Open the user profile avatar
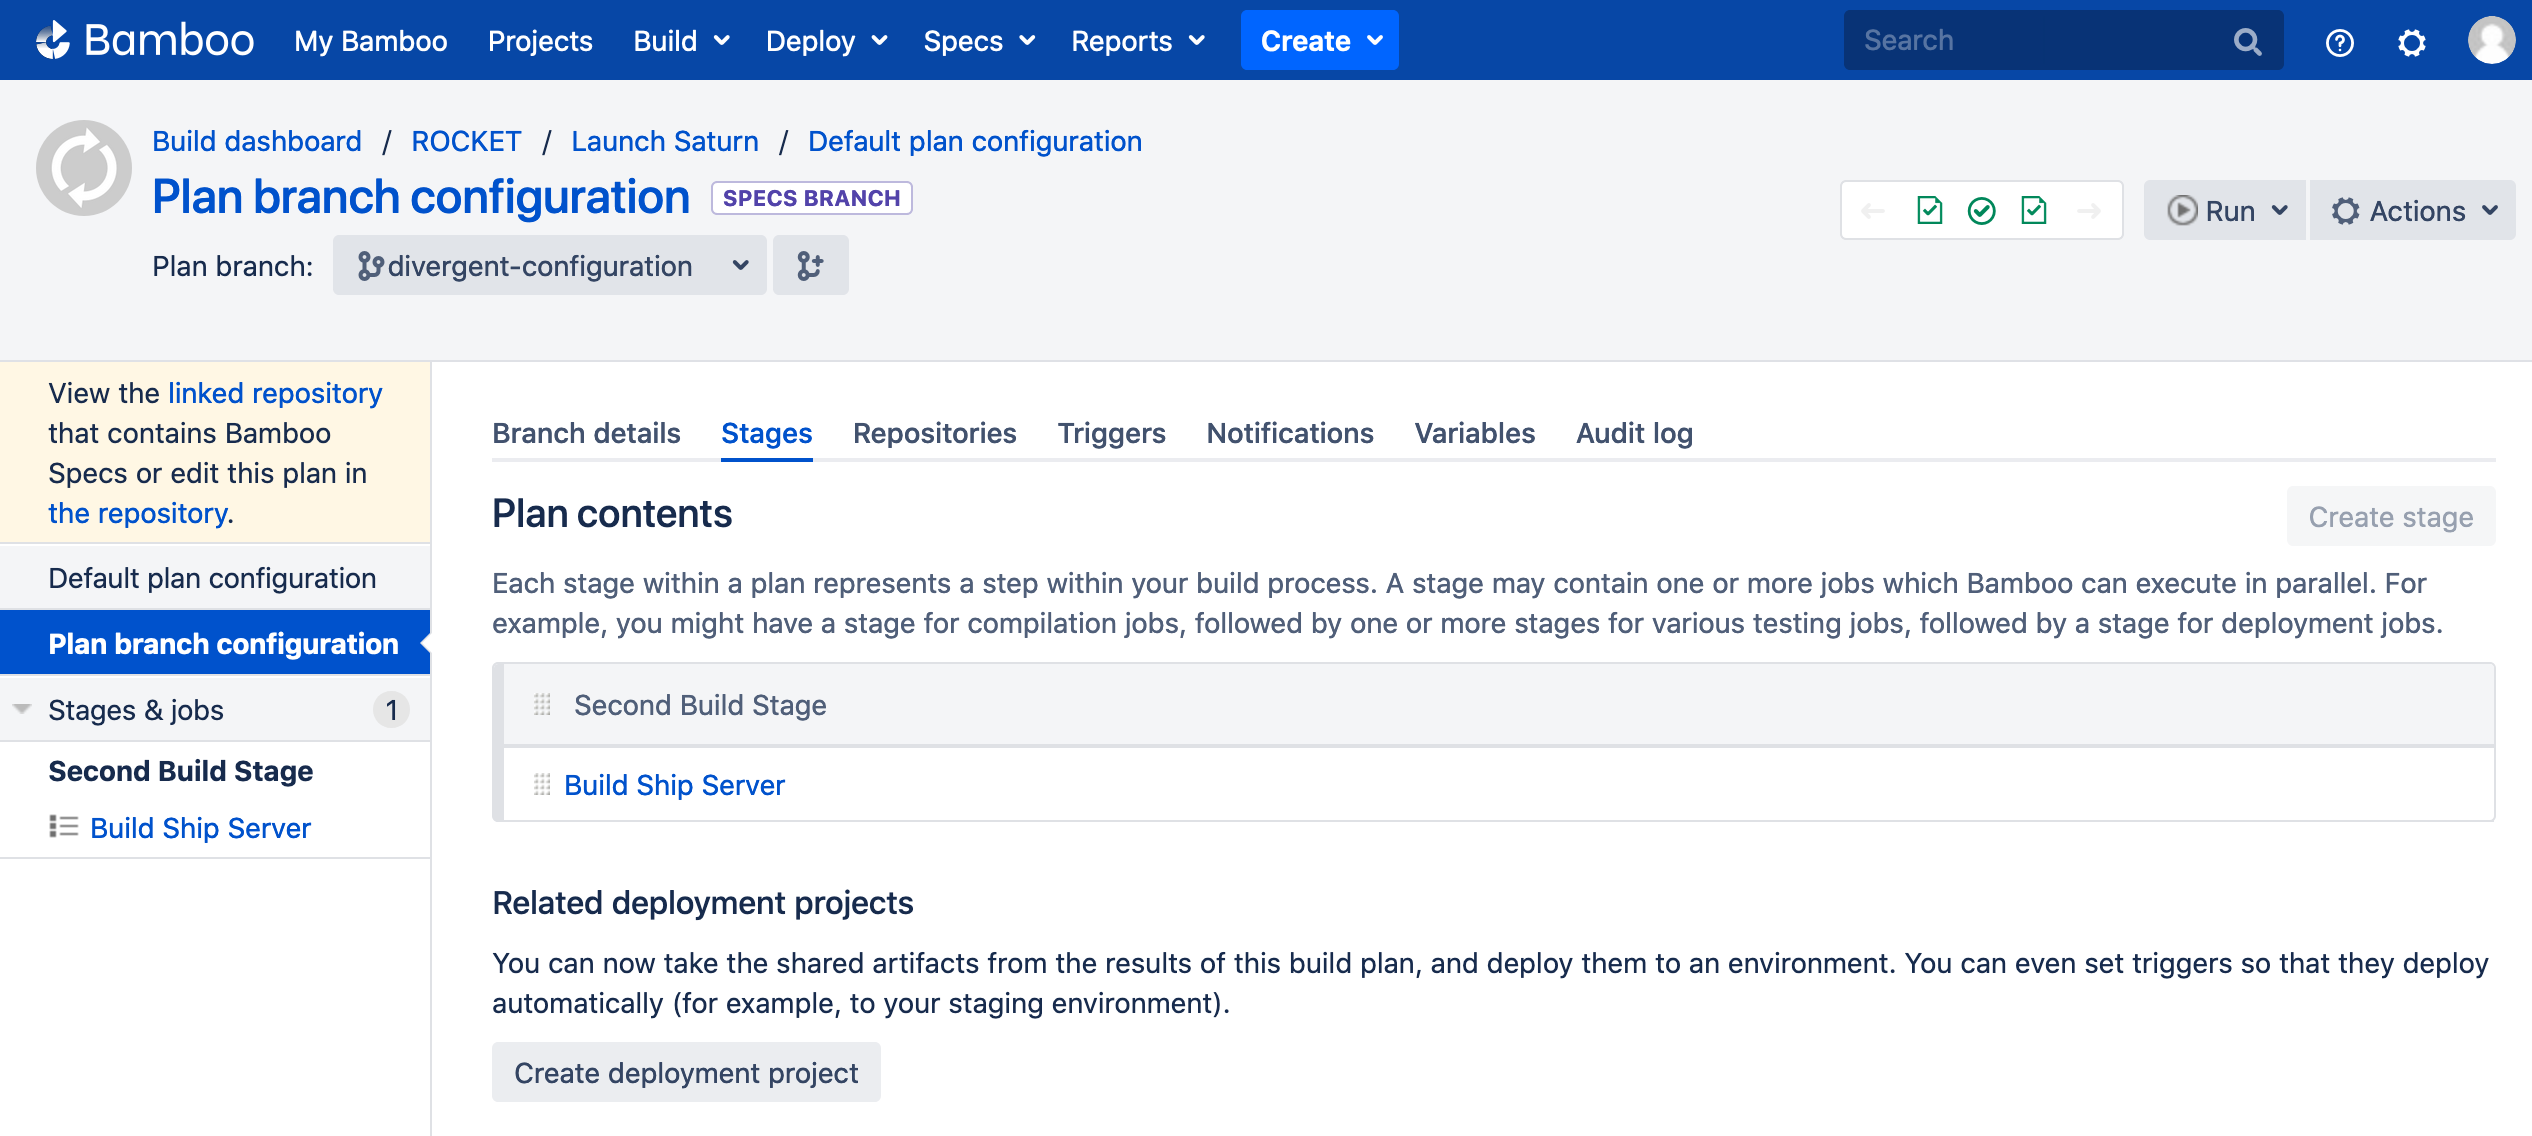 [x=2491, y=41]
